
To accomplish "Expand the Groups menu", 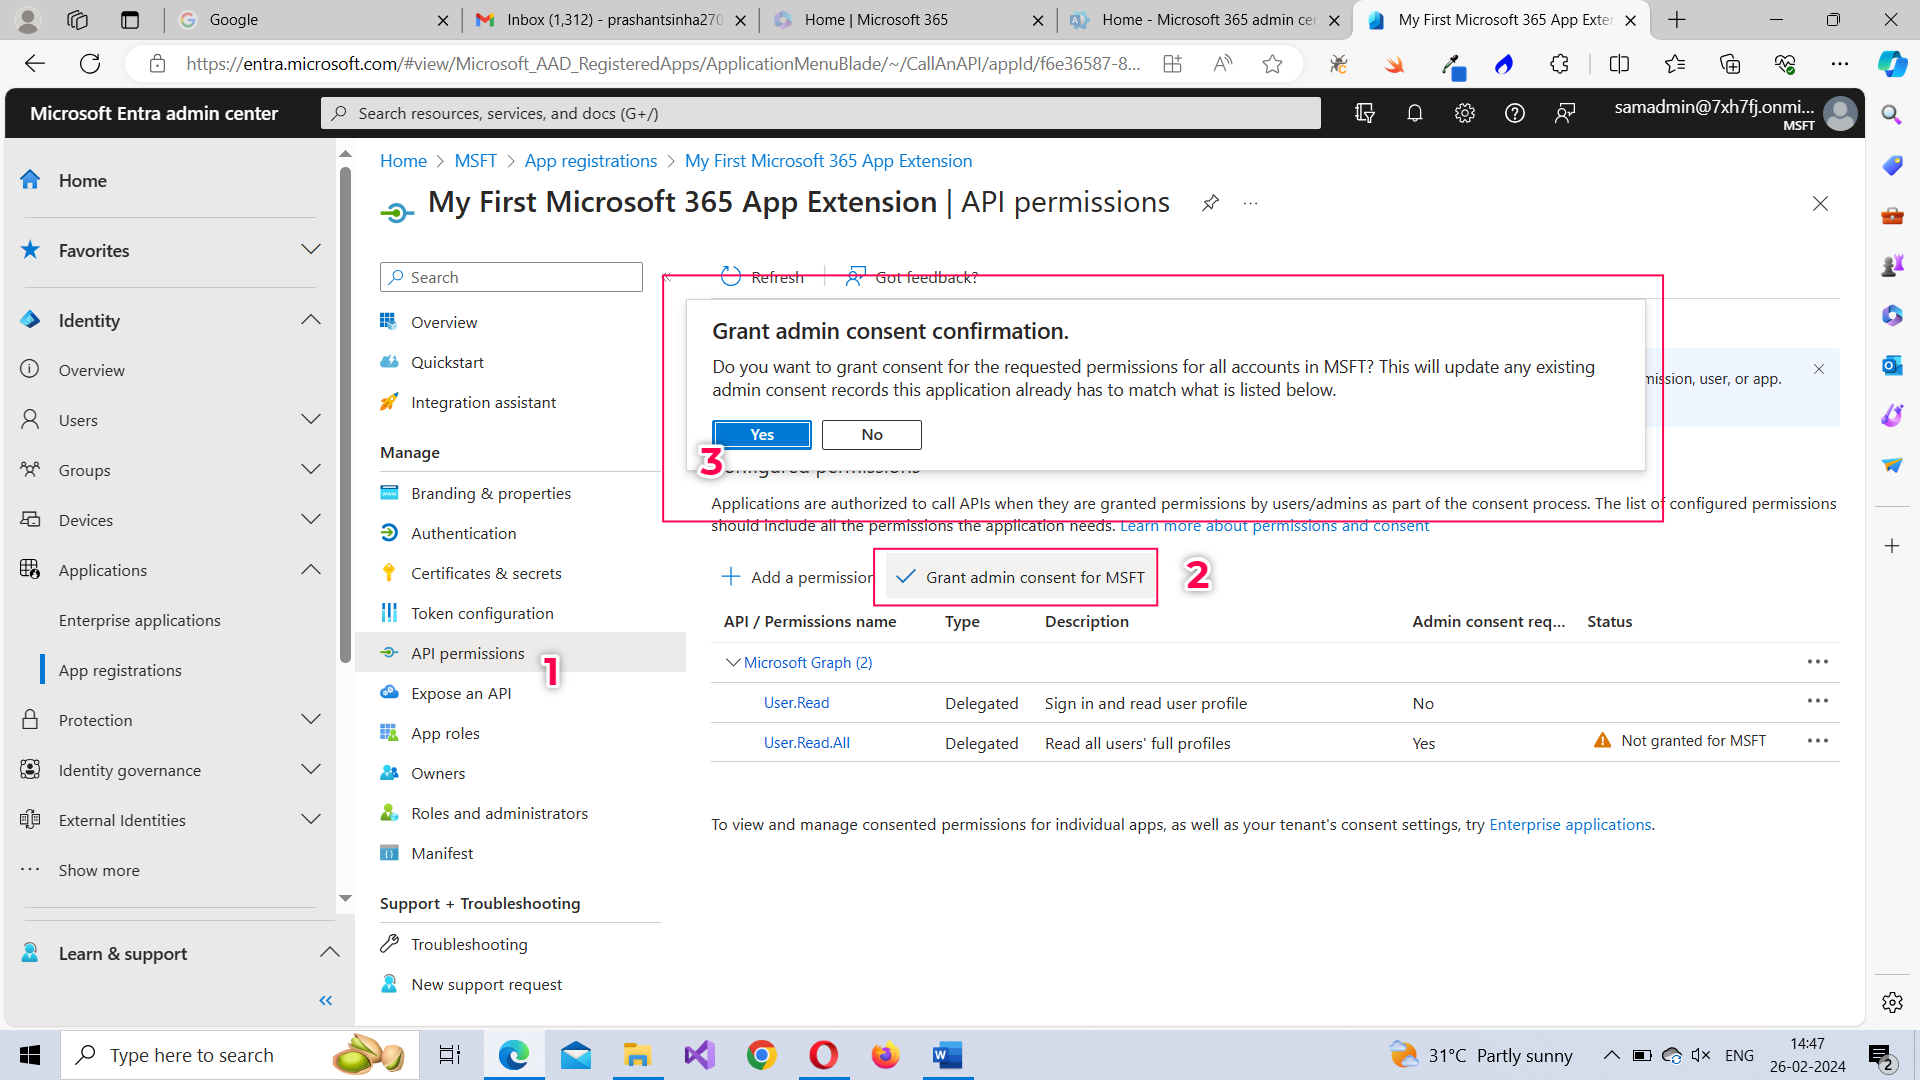I will [x=311, y=470].
